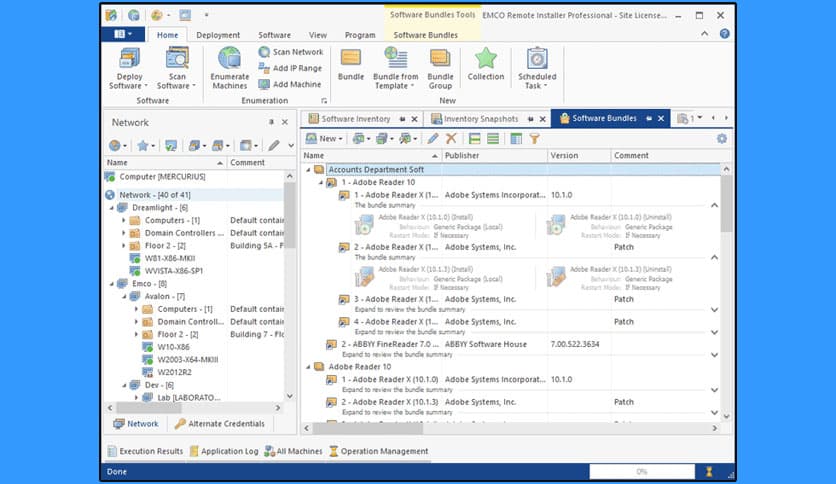Image resolution: width=836 pixels, height=484 pixels.
Task: Choose Add Machine in ribbon
Action: tap(290, 84)
